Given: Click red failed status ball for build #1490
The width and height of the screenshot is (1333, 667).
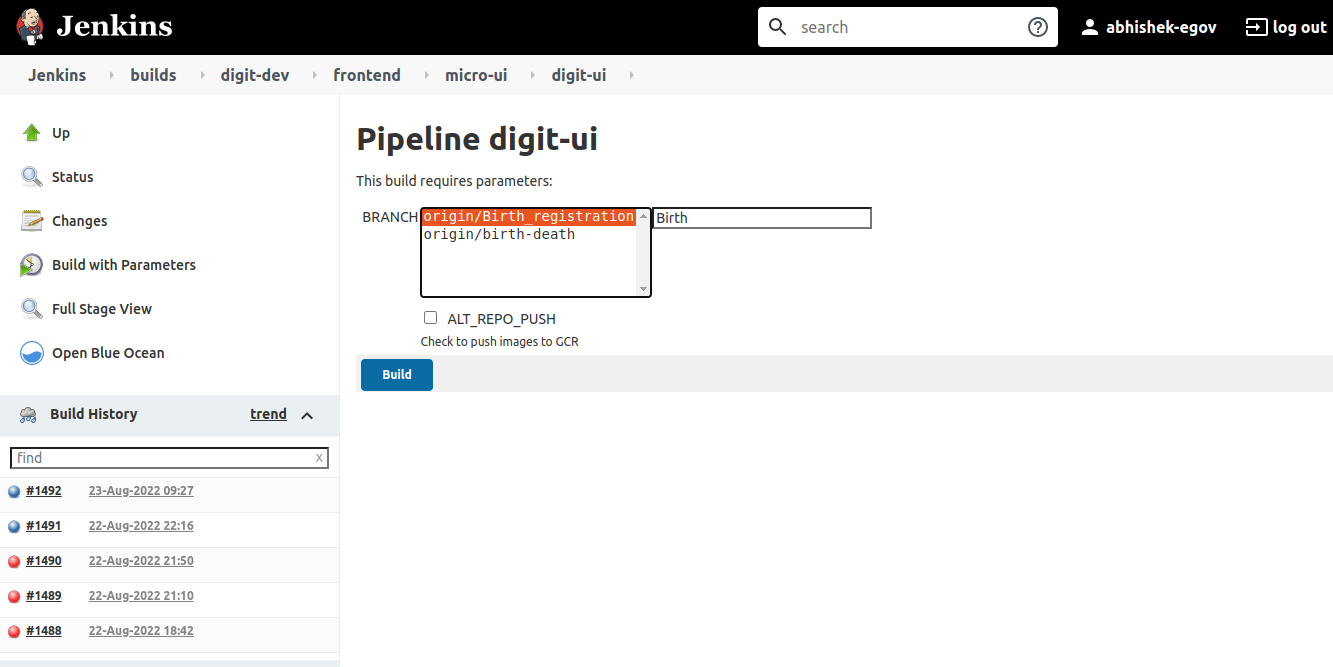Looking at the screenshot, I should tap(14, 561).
